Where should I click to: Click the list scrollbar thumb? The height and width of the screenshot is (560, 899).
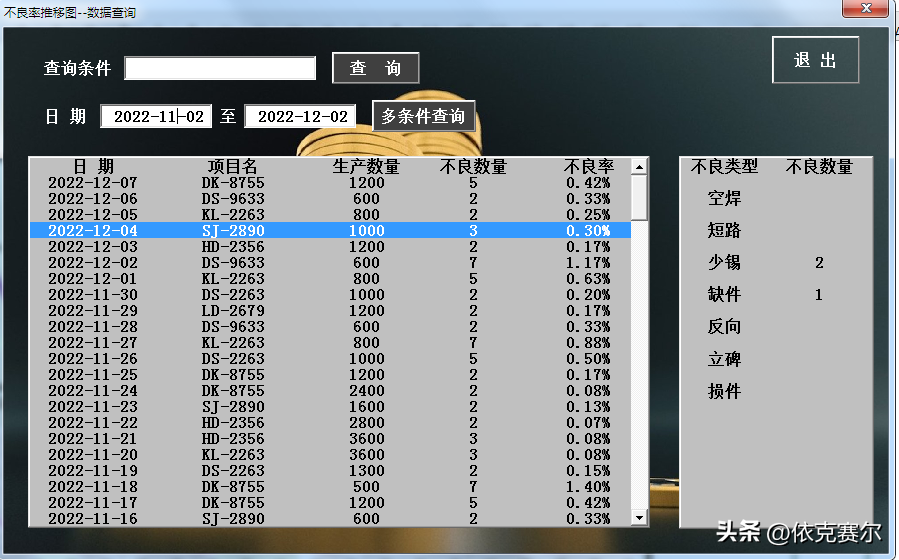pyautogui.click(x=639, y=198)
